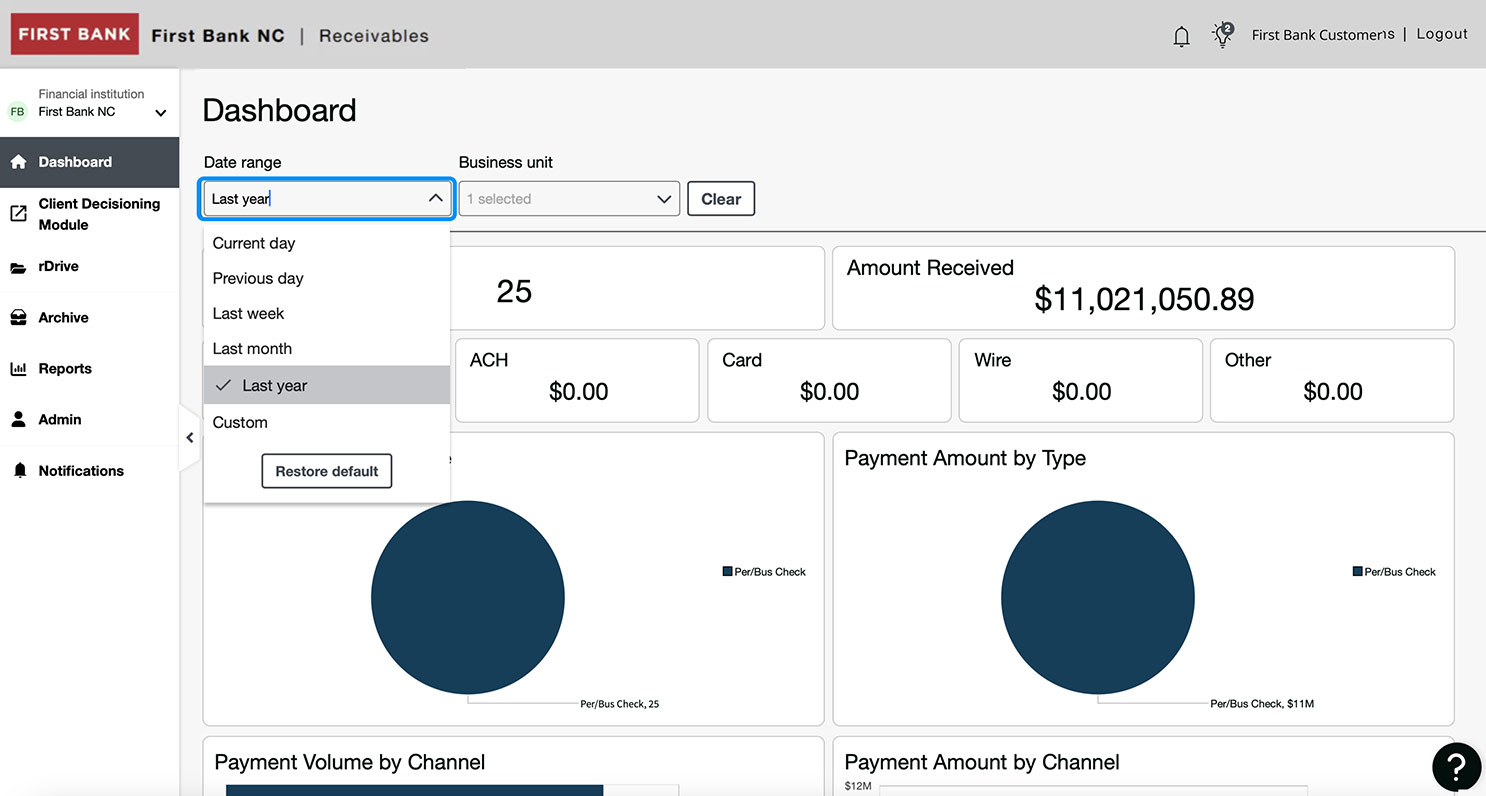Click the Client Decisioning Module external-link icon
The width and height of the screenshot is (1486, 796).
tap(18, 214)
